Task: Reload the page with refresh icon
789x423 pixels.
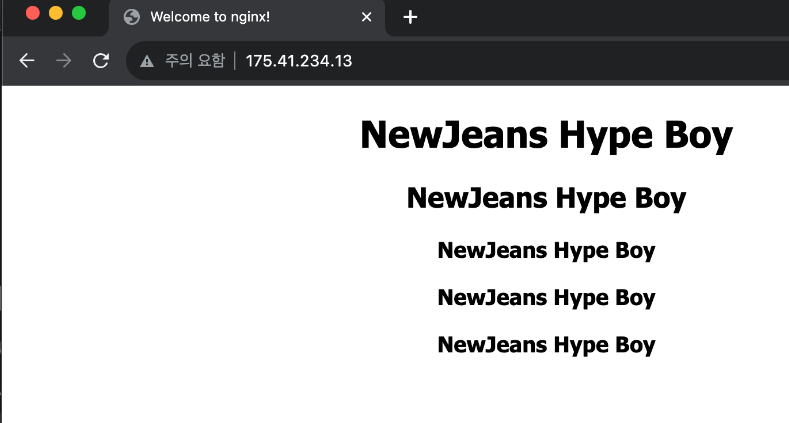Action: click(101, 61)
